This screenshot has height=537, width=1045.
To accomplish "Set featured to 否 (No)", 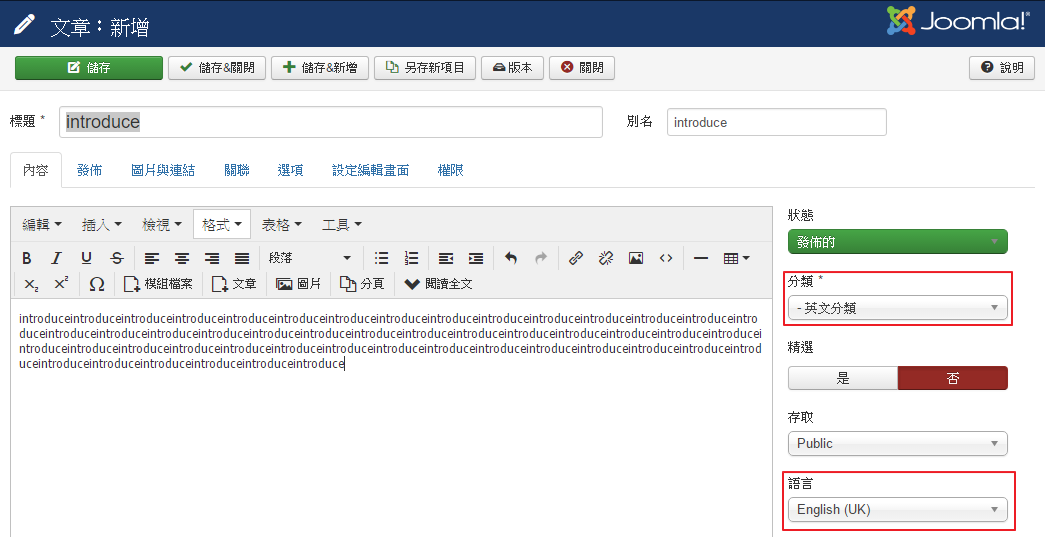I will 952,378.
